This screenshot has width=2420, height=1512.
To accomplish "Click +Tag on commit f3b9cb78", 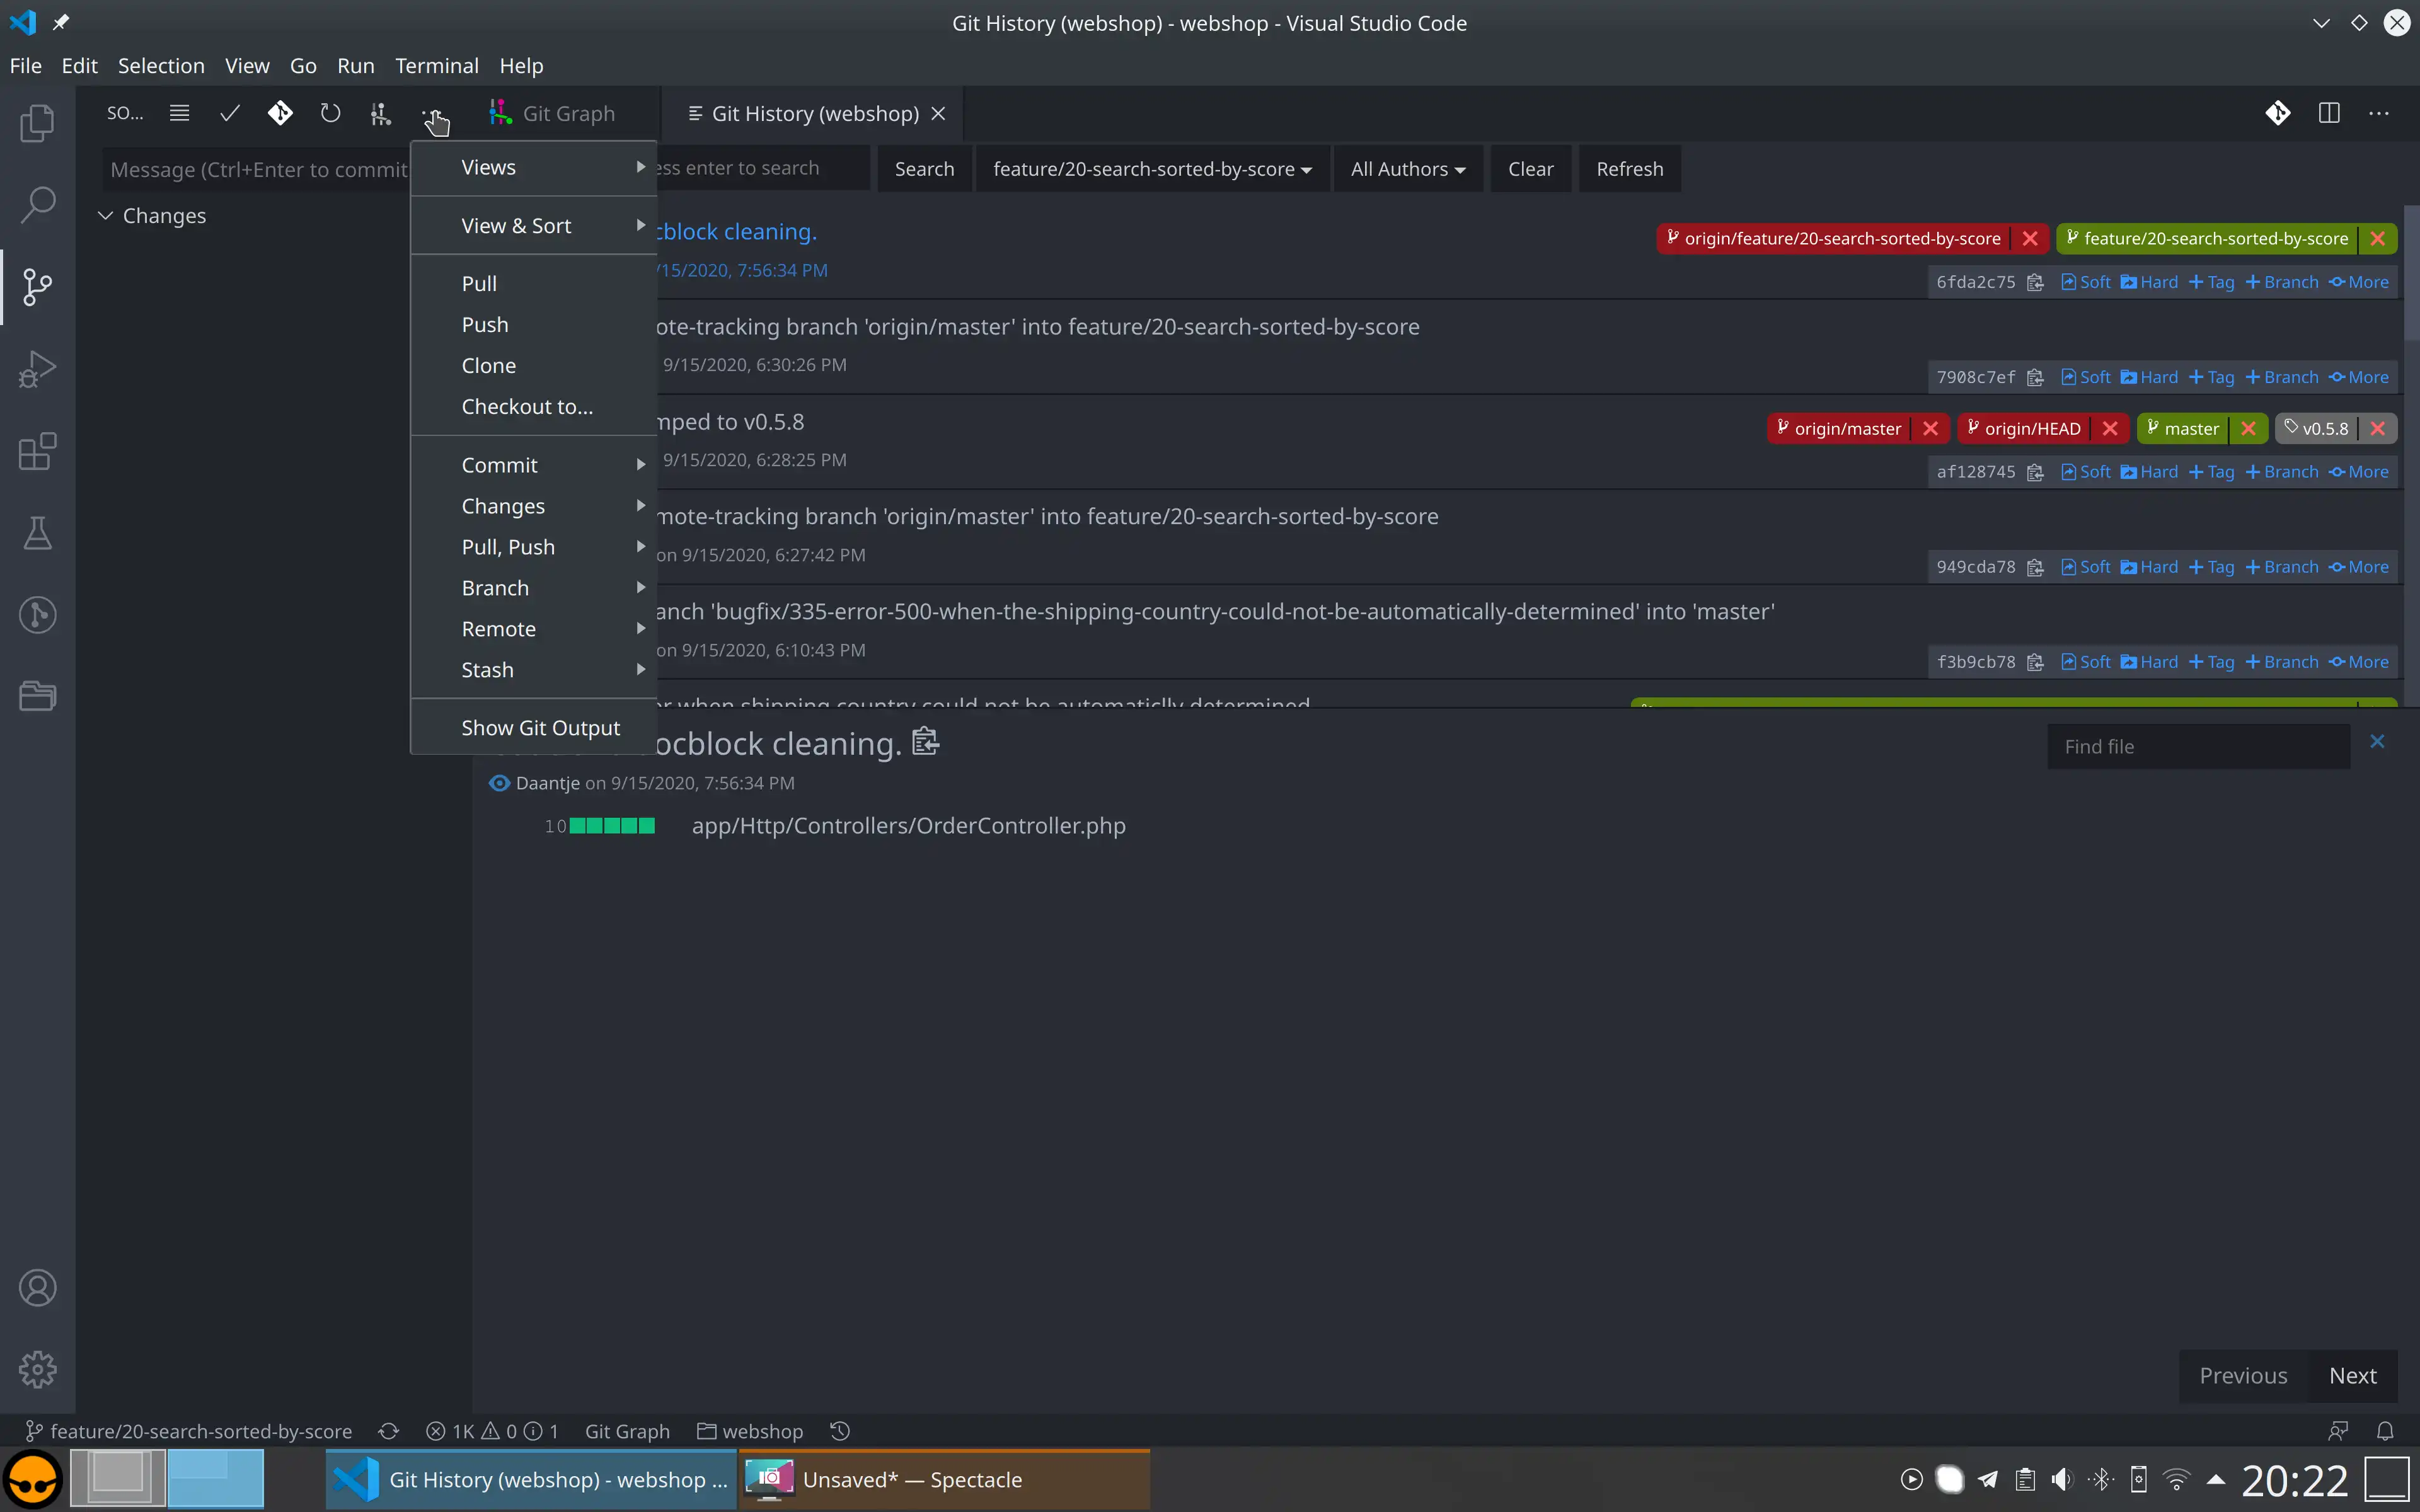I will coord(2211,662).
